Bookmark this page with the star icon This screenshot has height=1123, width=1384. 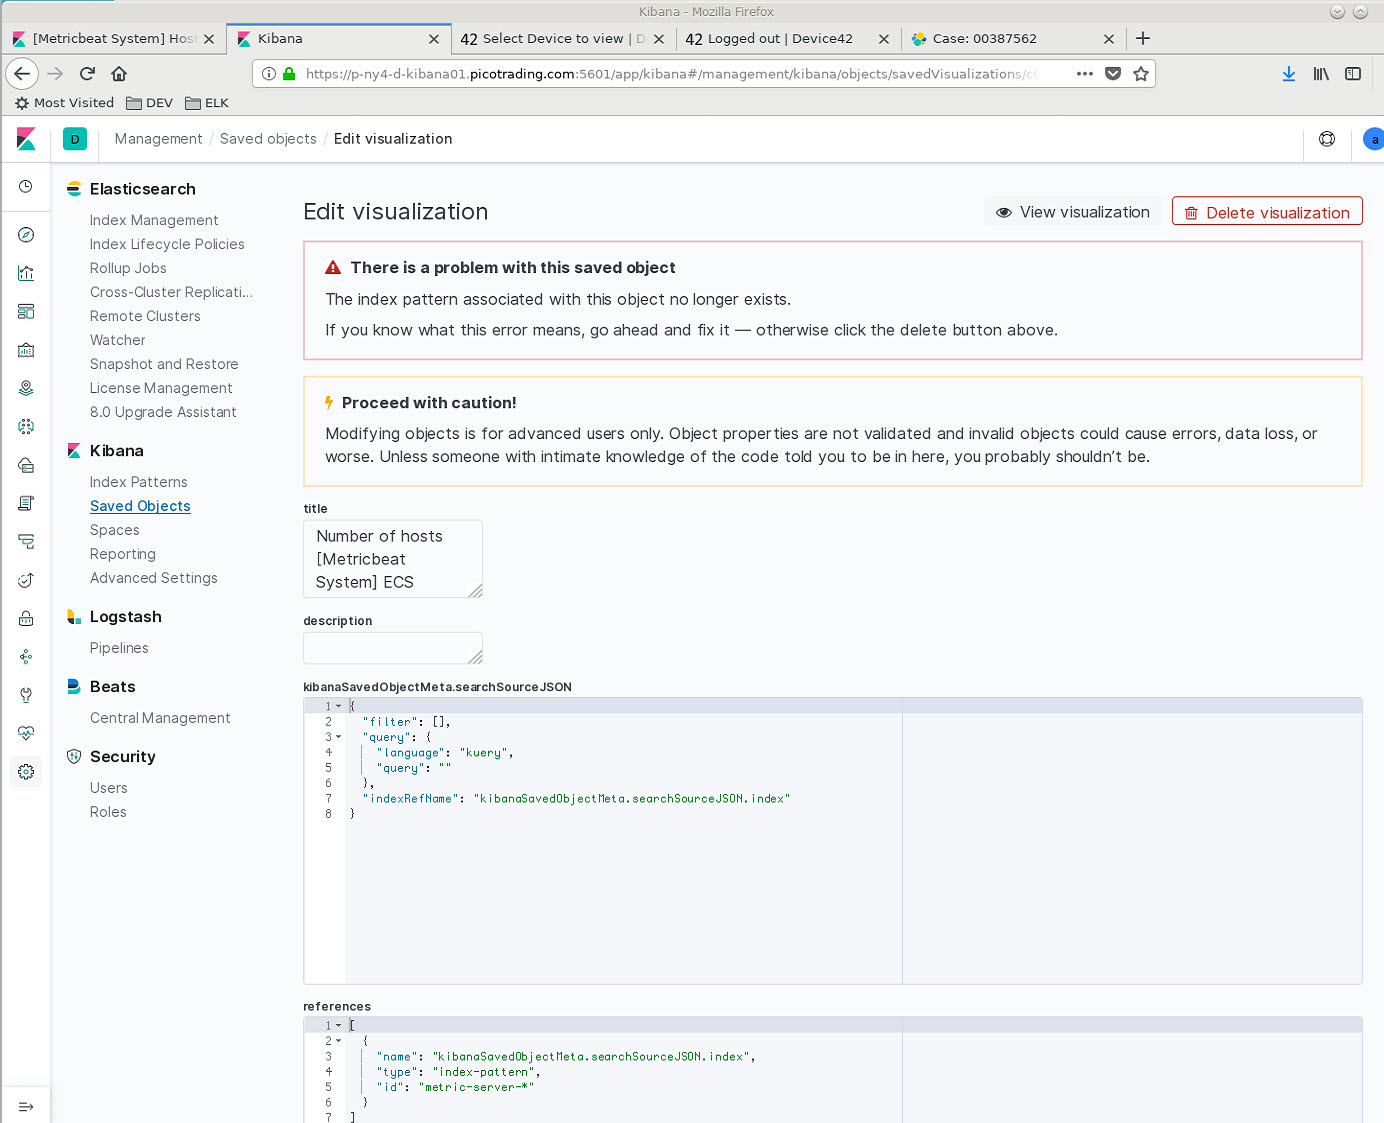point(1141,74)
